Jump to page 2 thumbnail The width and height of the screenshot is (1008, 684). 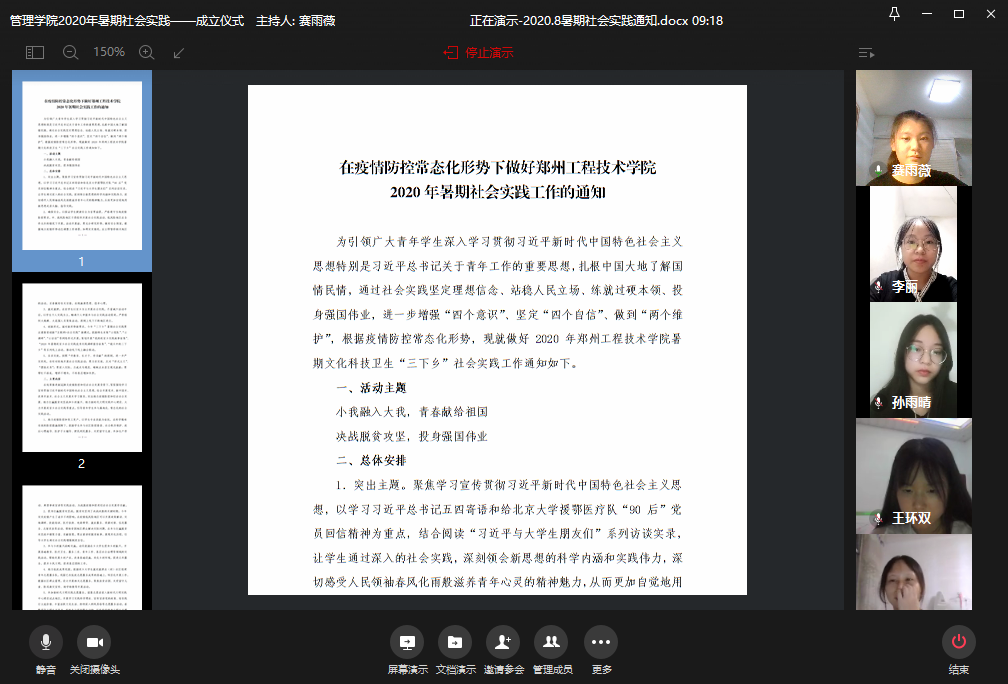coord(82,368)
